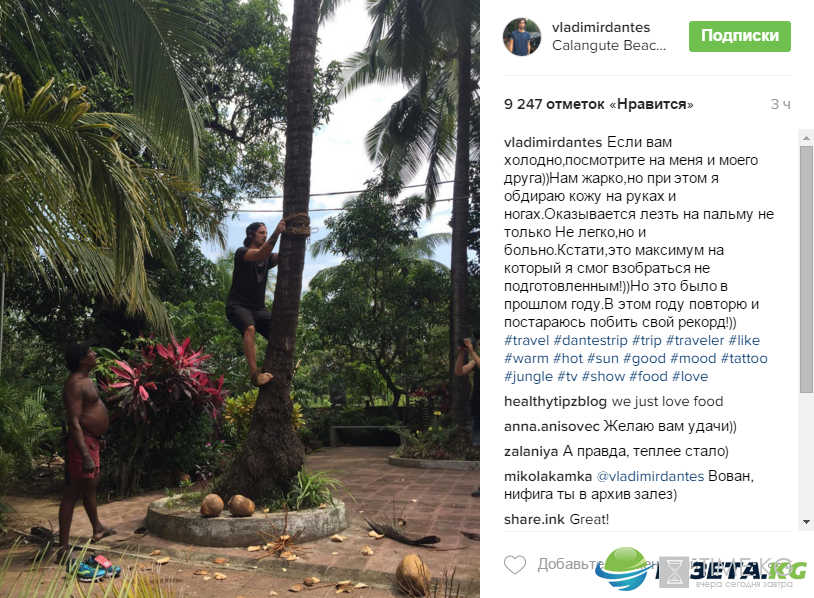Open commenter healthytipzblog profile
Image resolution: width=814 pixels, height=598 pixels.
pos(555,402)
